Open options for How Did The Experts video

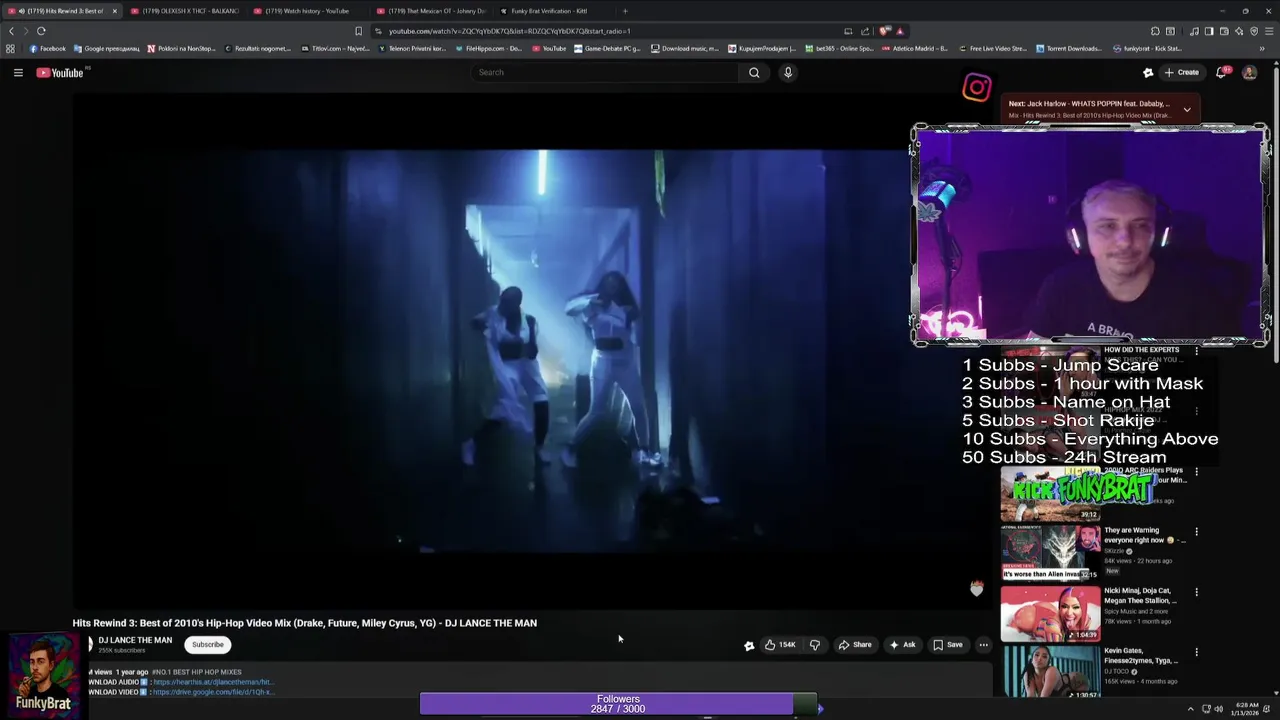point(1196,351)
